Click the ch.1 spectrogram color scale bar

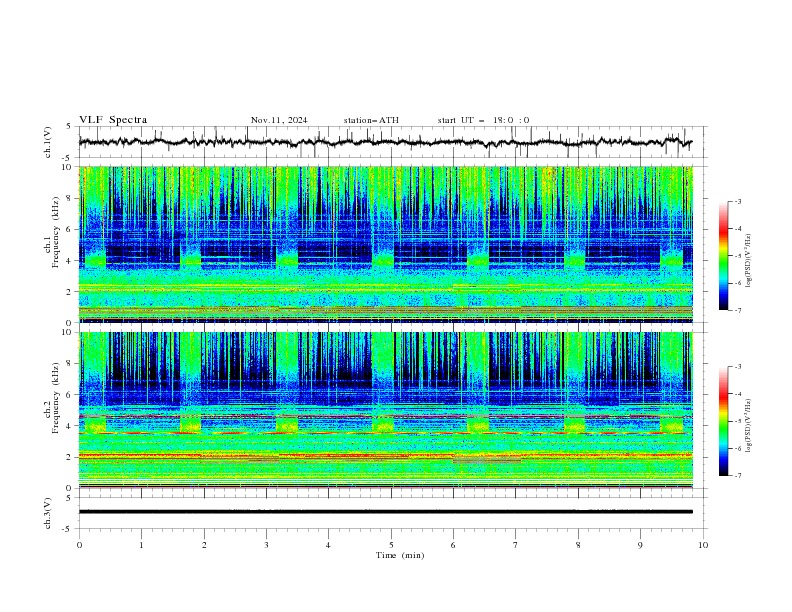[x=723, y=256]
